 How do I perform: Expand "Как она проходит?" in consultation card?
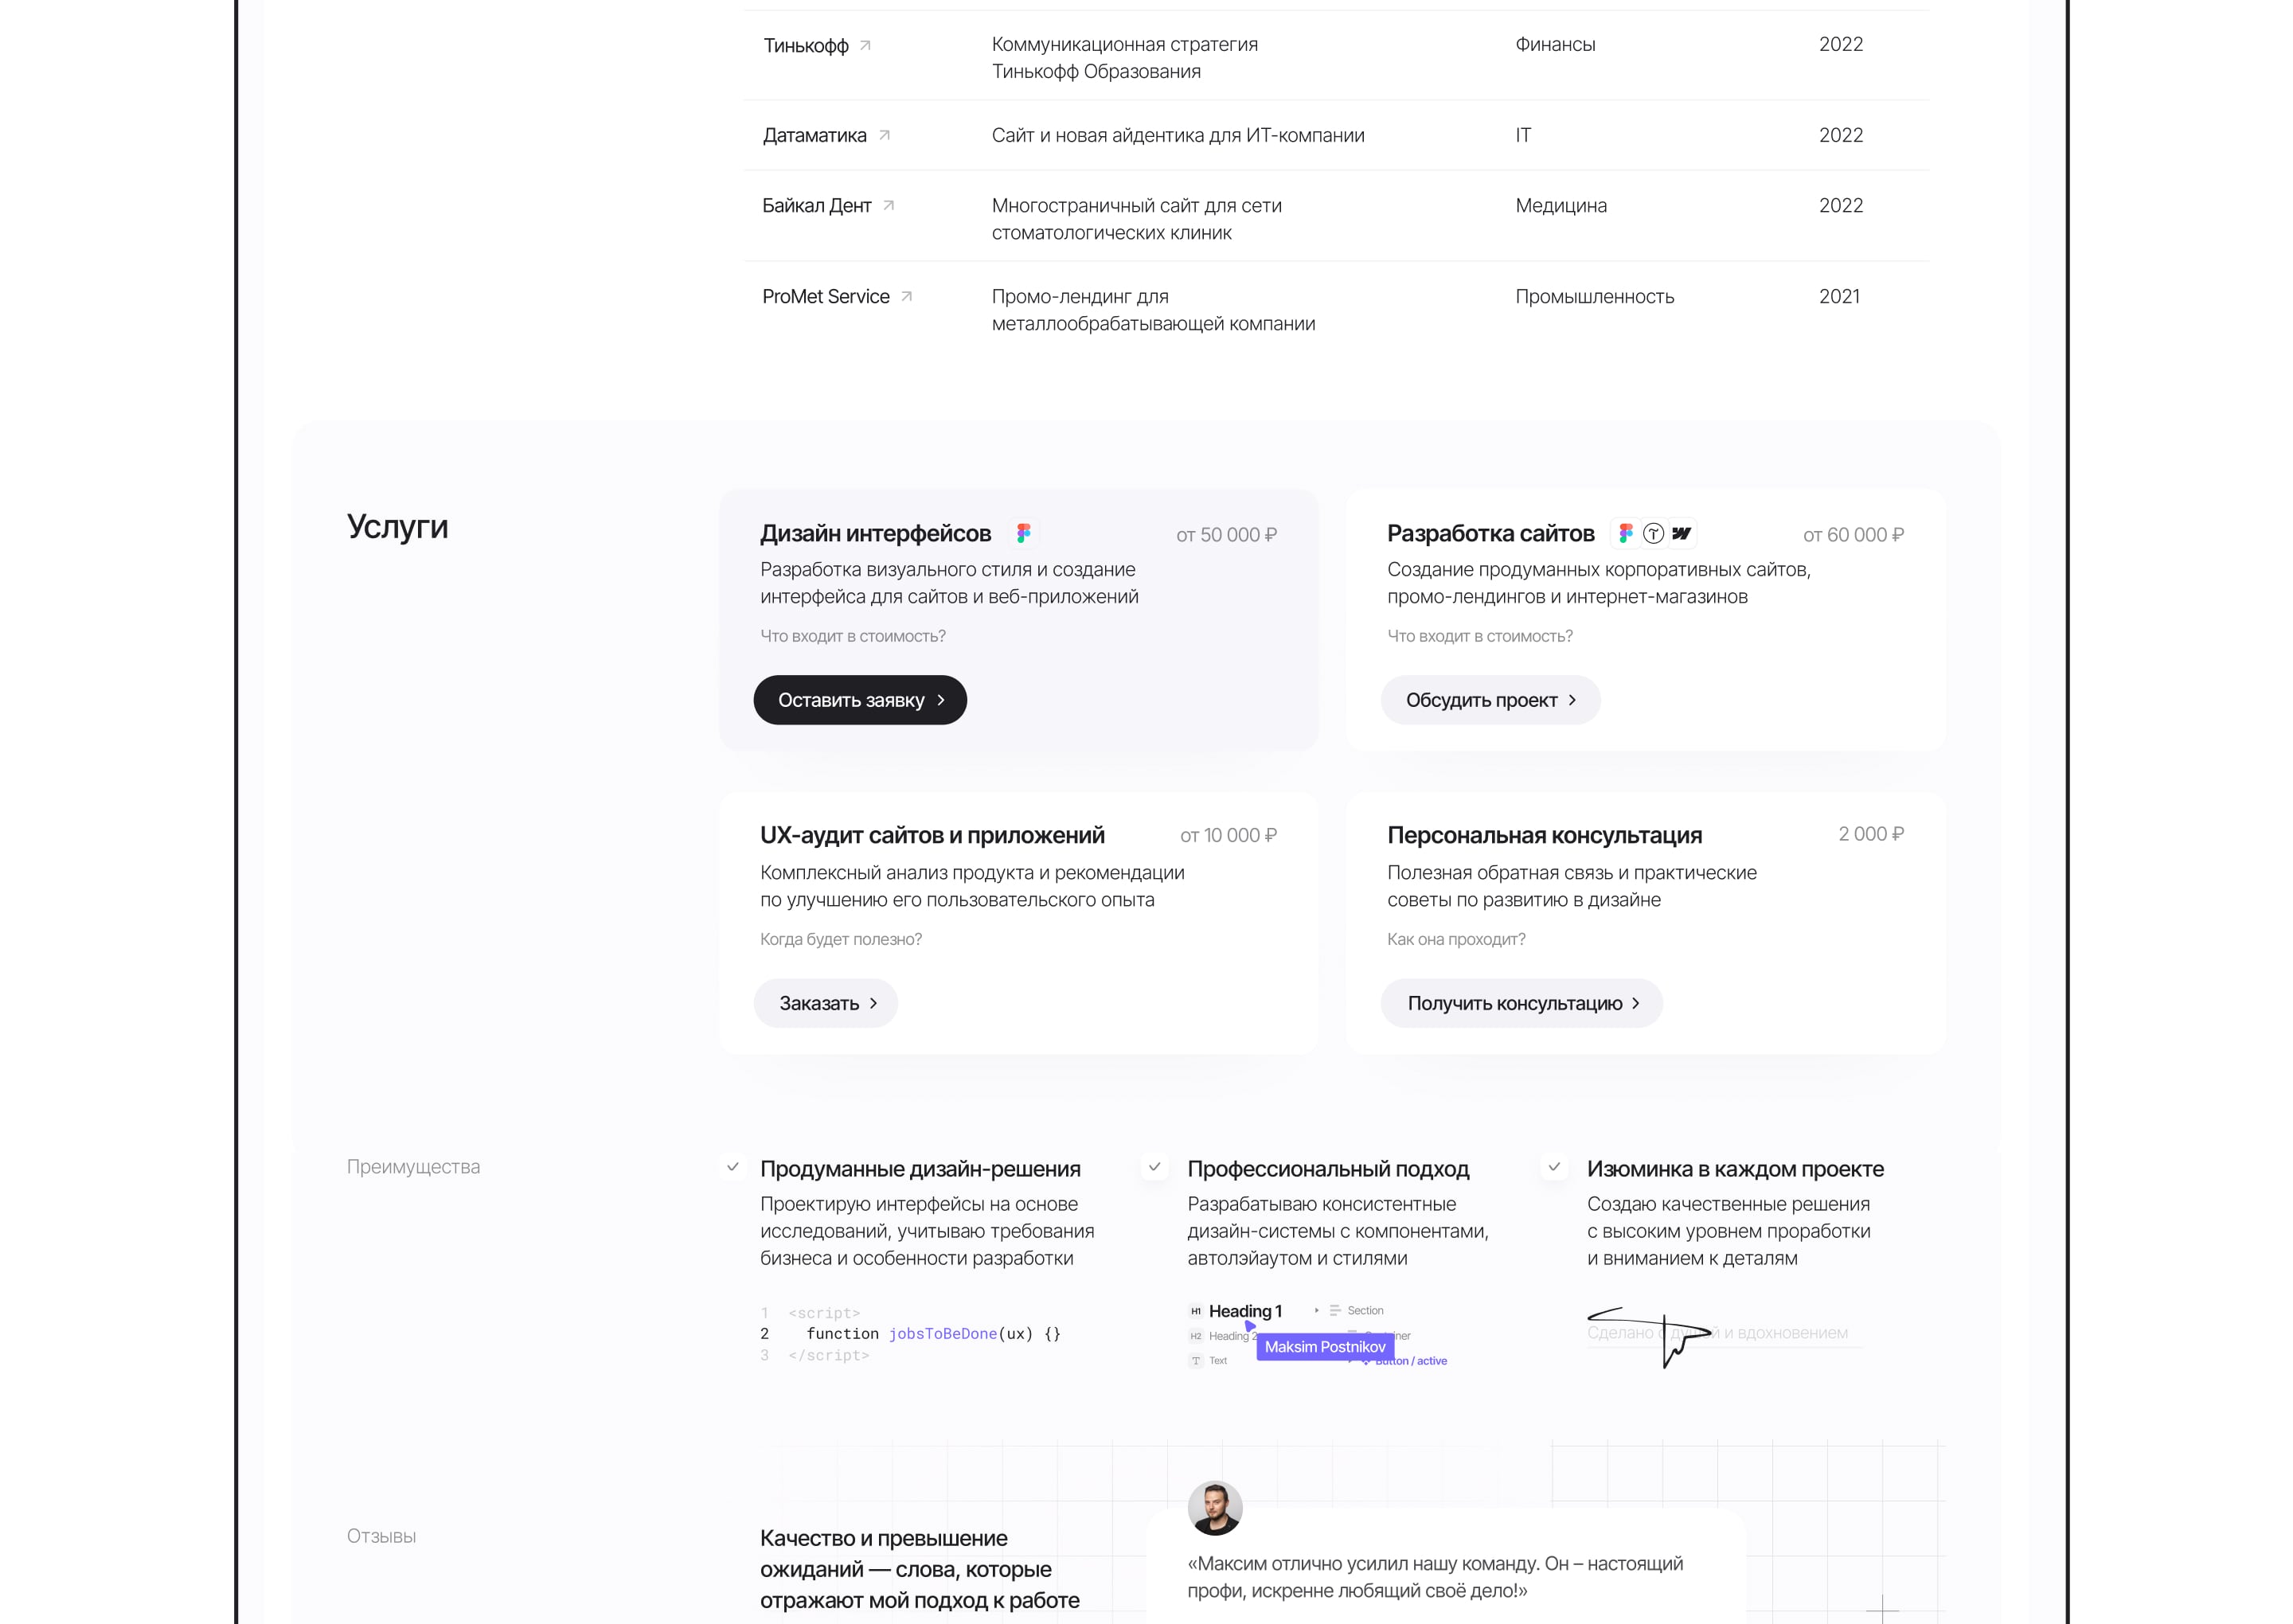tap(1455, 939)
